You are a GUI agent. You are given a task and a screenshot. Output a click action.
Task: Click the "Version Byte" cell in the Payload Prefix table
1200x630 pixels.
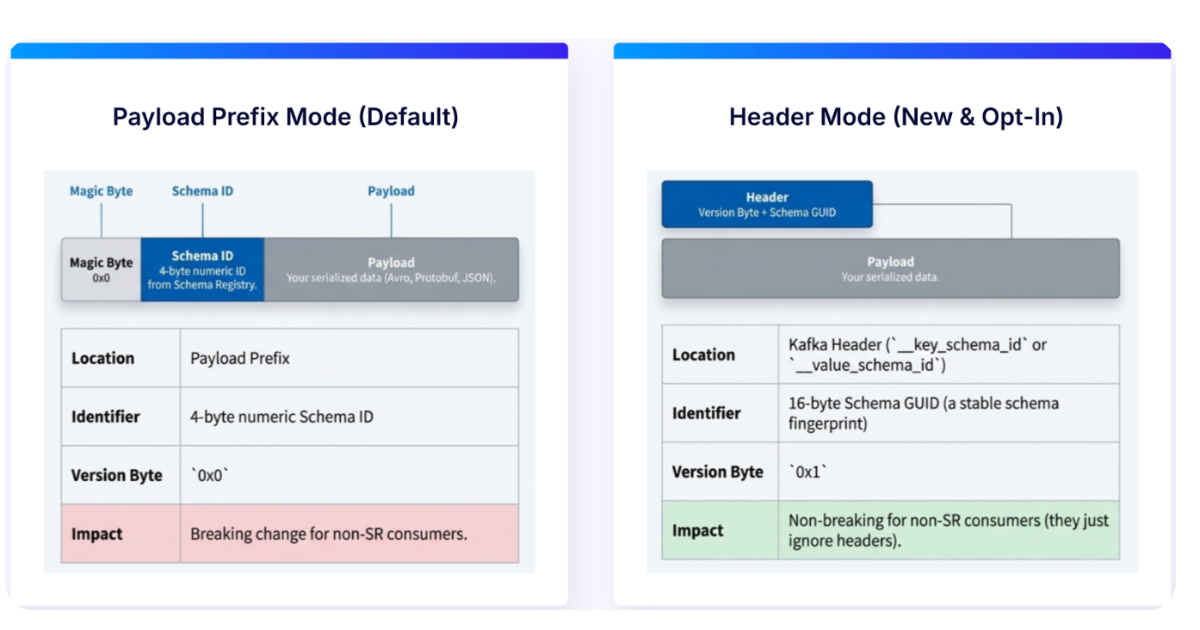121,475
